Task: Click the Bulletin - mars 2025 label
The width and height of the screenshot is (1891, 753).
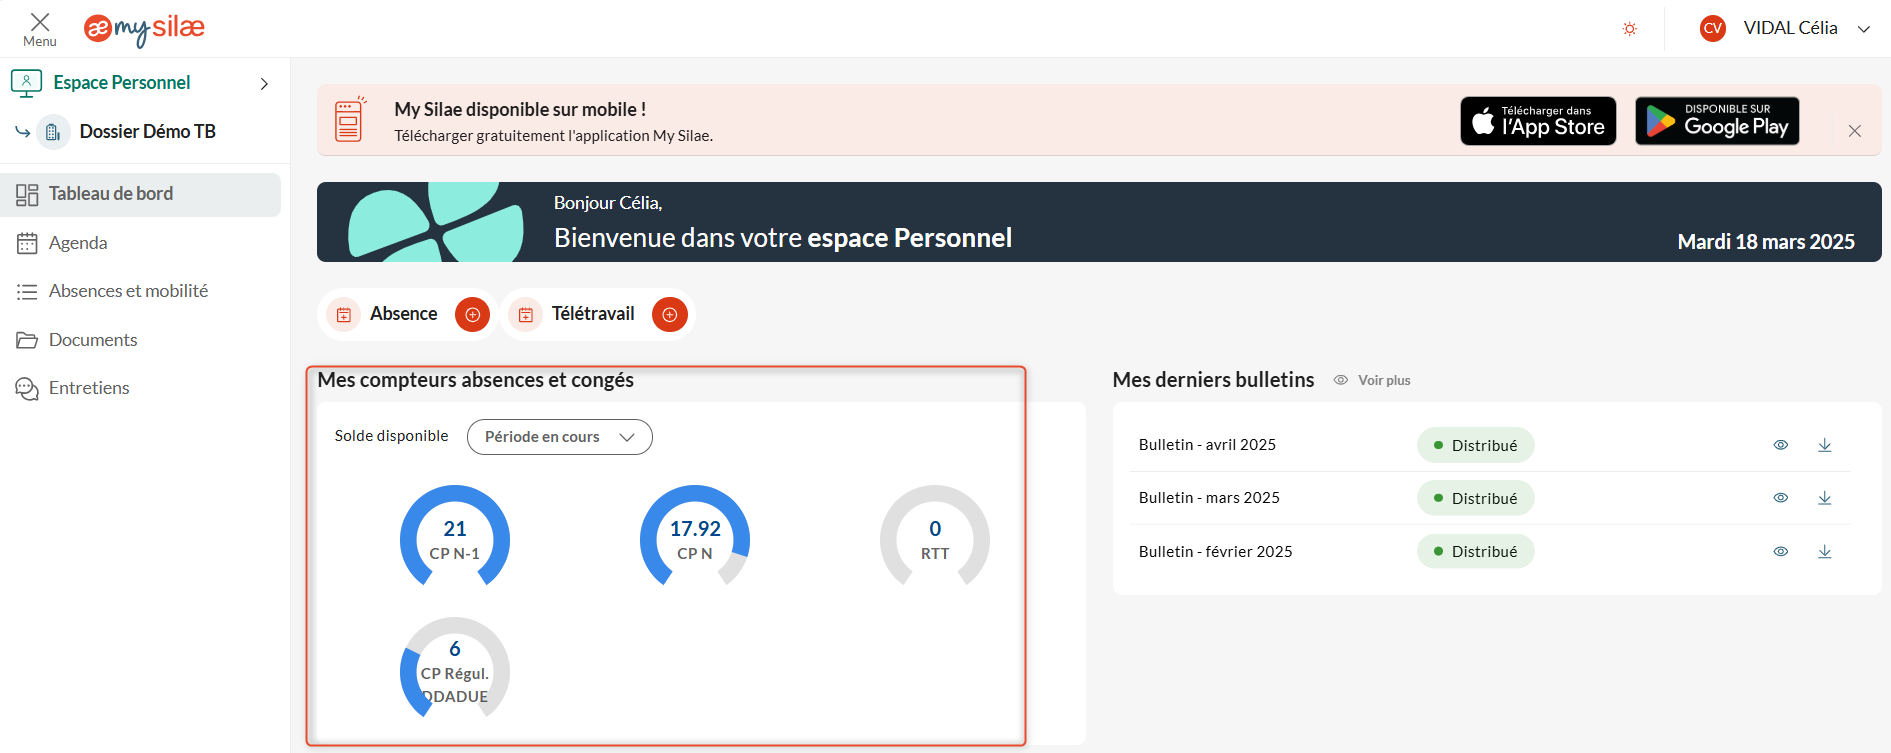Action: point(1209,498)
